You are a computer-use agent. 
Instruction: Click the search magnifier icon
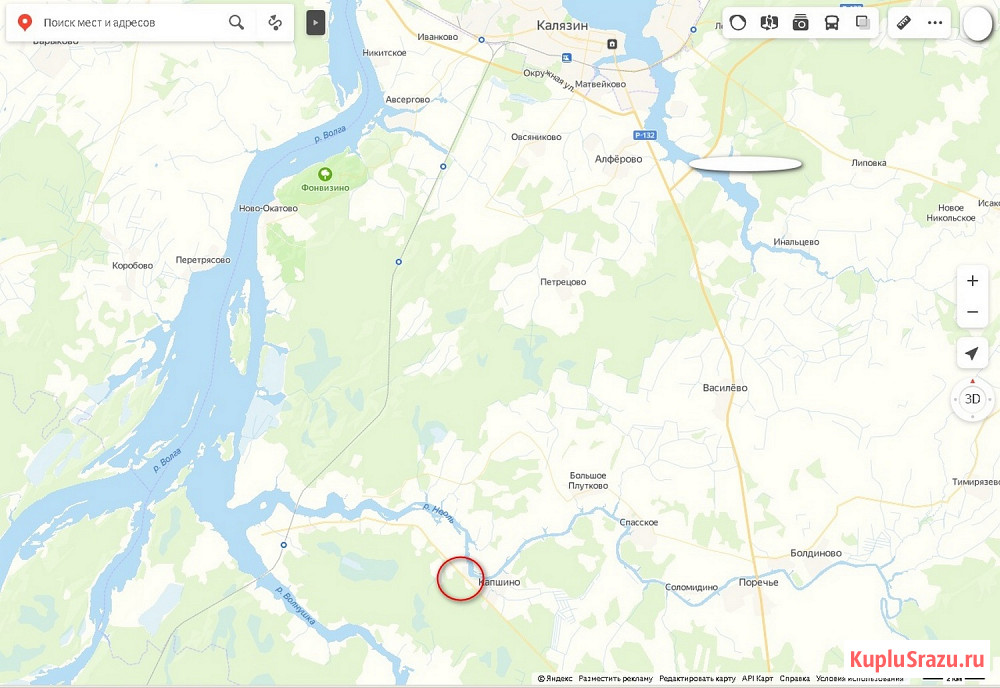236,22
